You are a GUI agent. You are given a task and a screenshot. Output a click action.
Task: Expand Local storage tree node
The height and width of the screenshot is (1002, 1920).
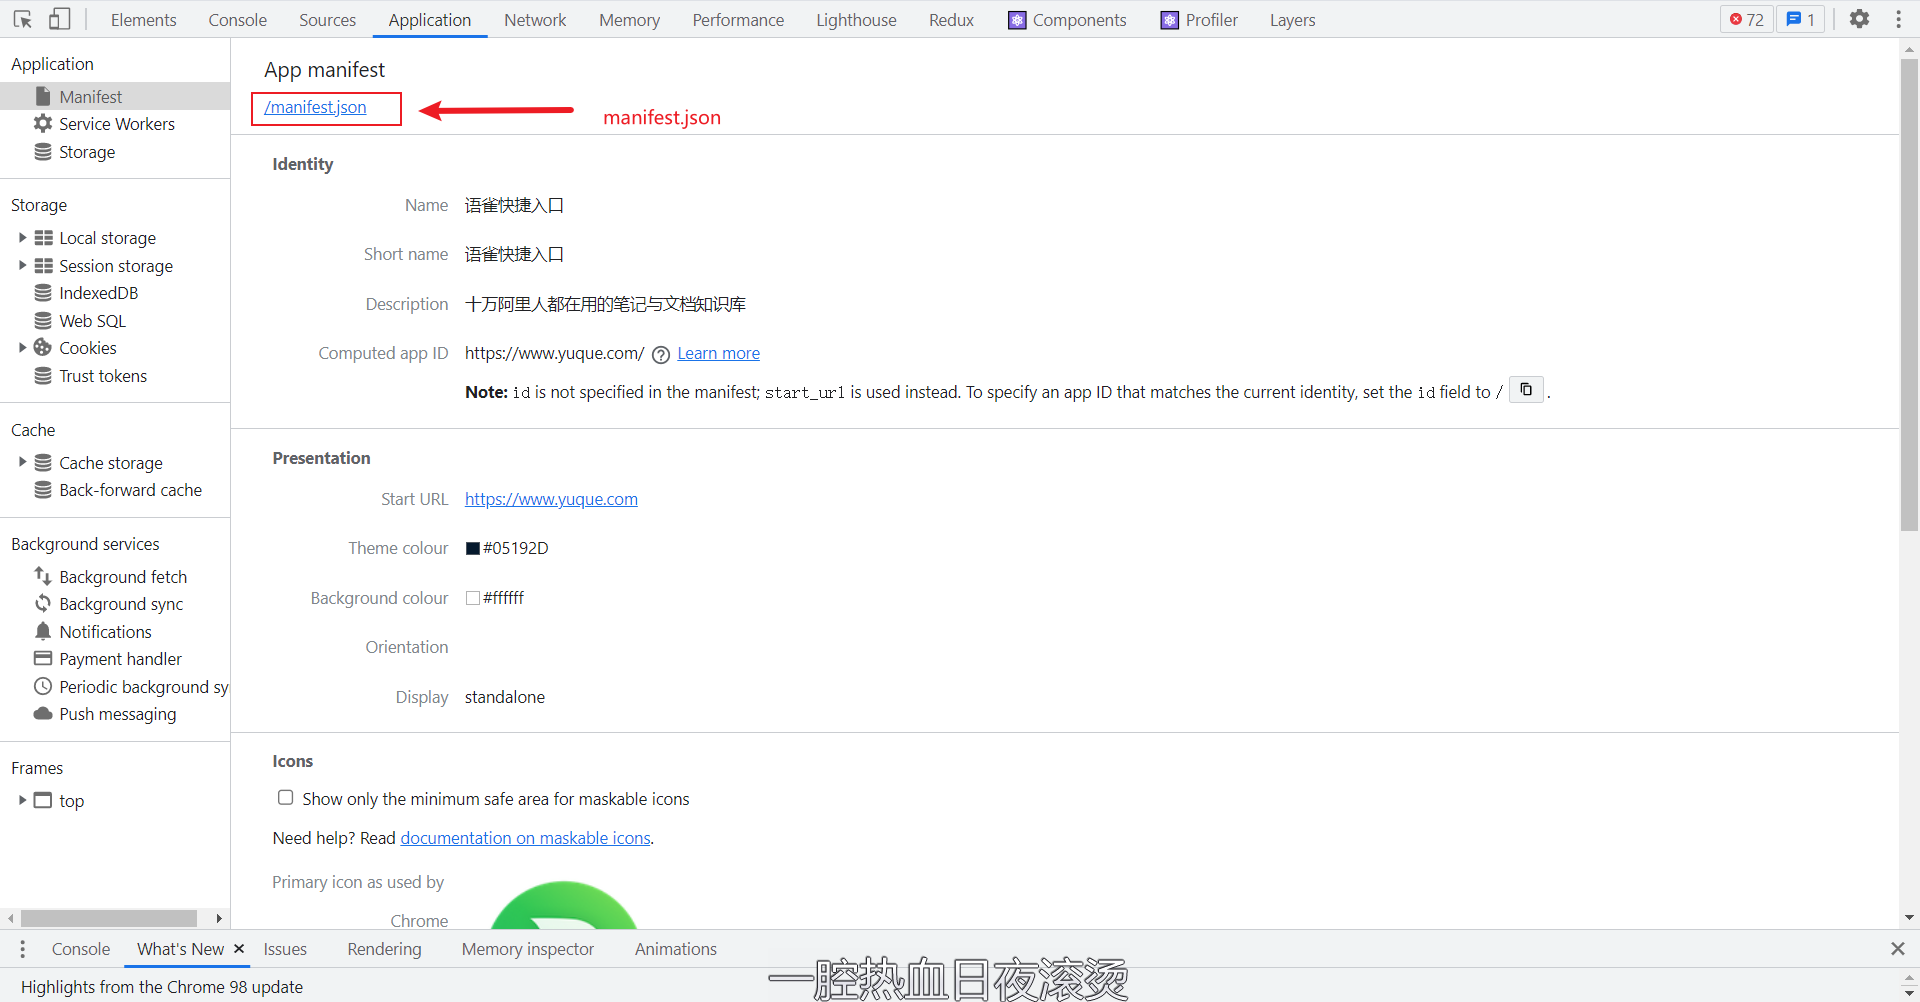(x=22, y=238)
